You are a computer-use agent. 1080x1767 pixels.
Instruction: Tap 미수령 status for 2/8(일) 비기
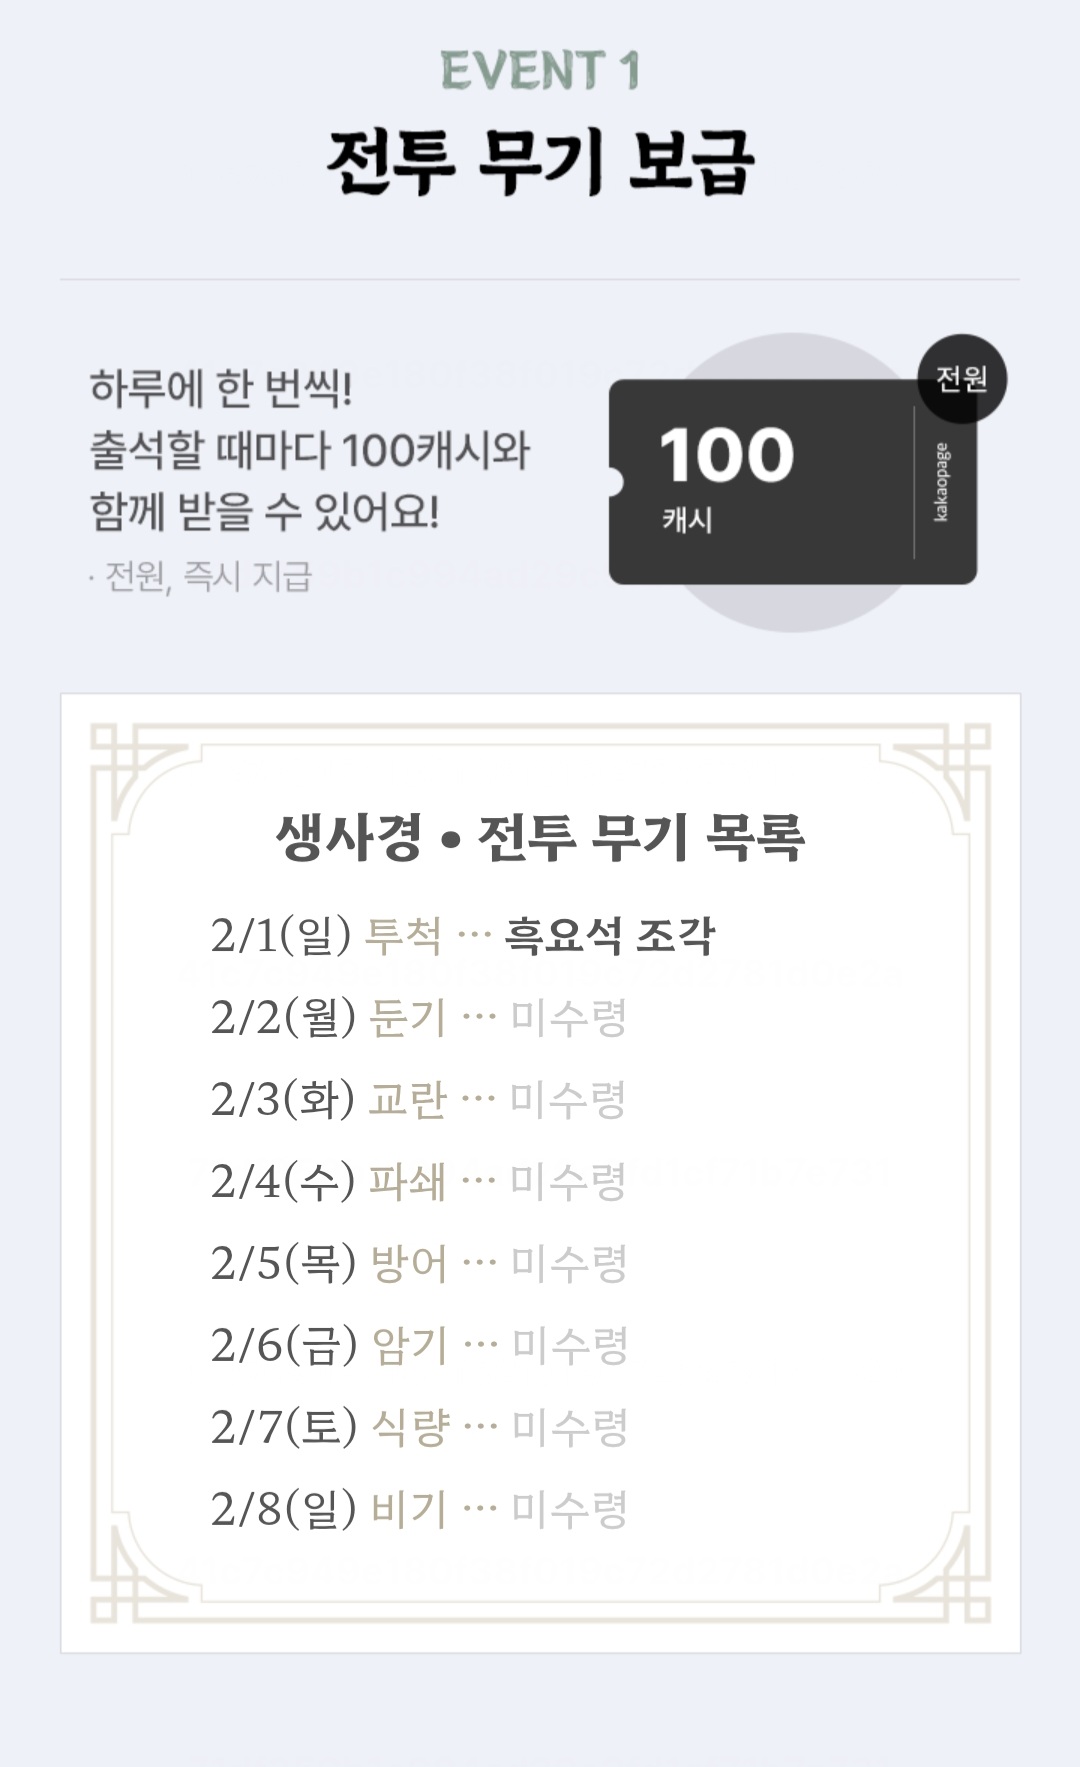(x=569, y=1510)
